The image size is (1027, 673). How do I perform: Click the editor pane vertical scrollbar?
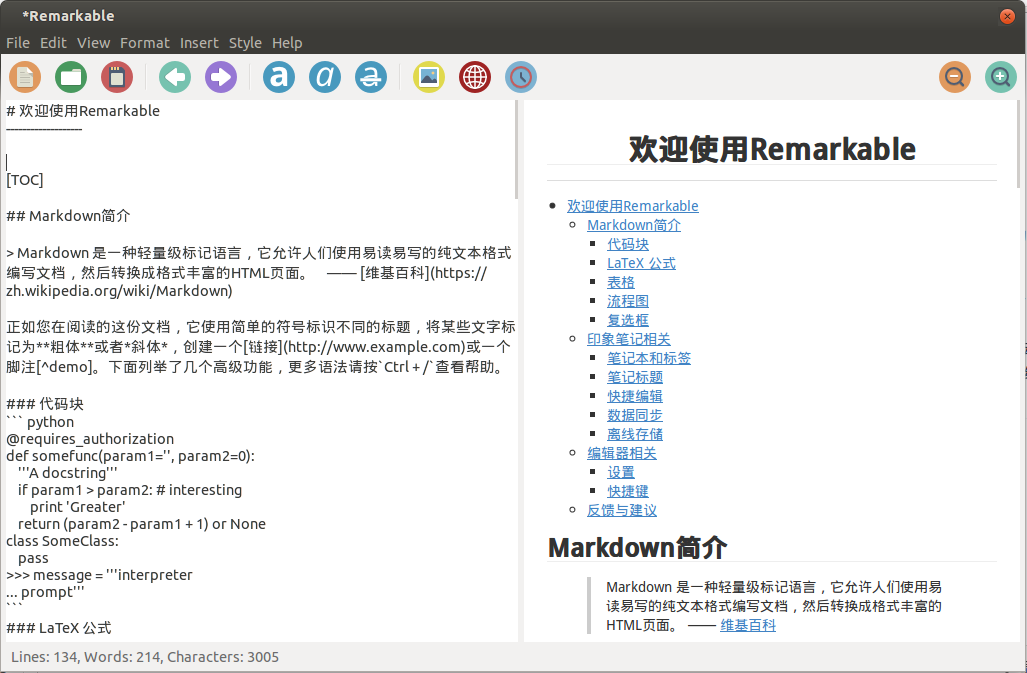(x=516, y=149)
